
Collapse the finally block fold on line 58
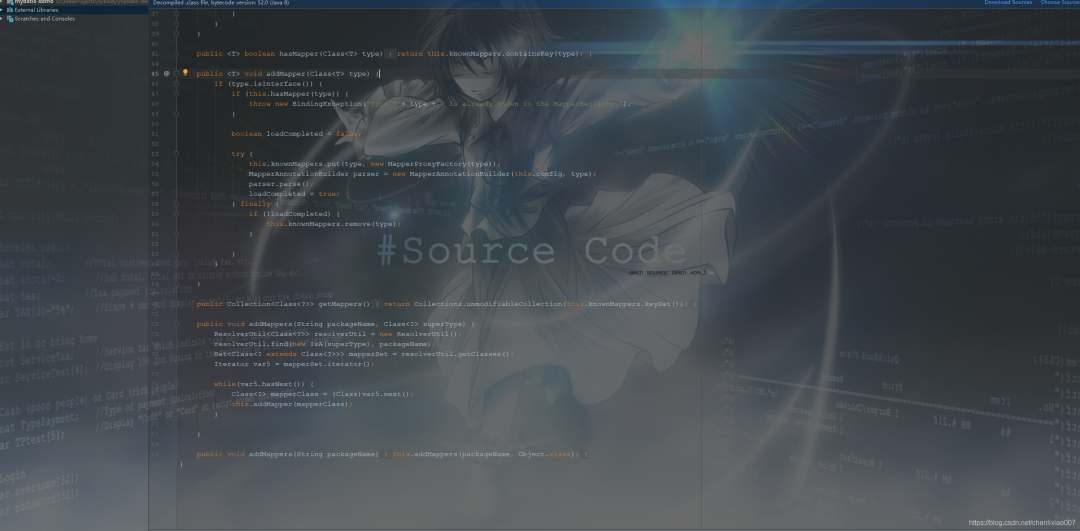click(x=176, y=204)
